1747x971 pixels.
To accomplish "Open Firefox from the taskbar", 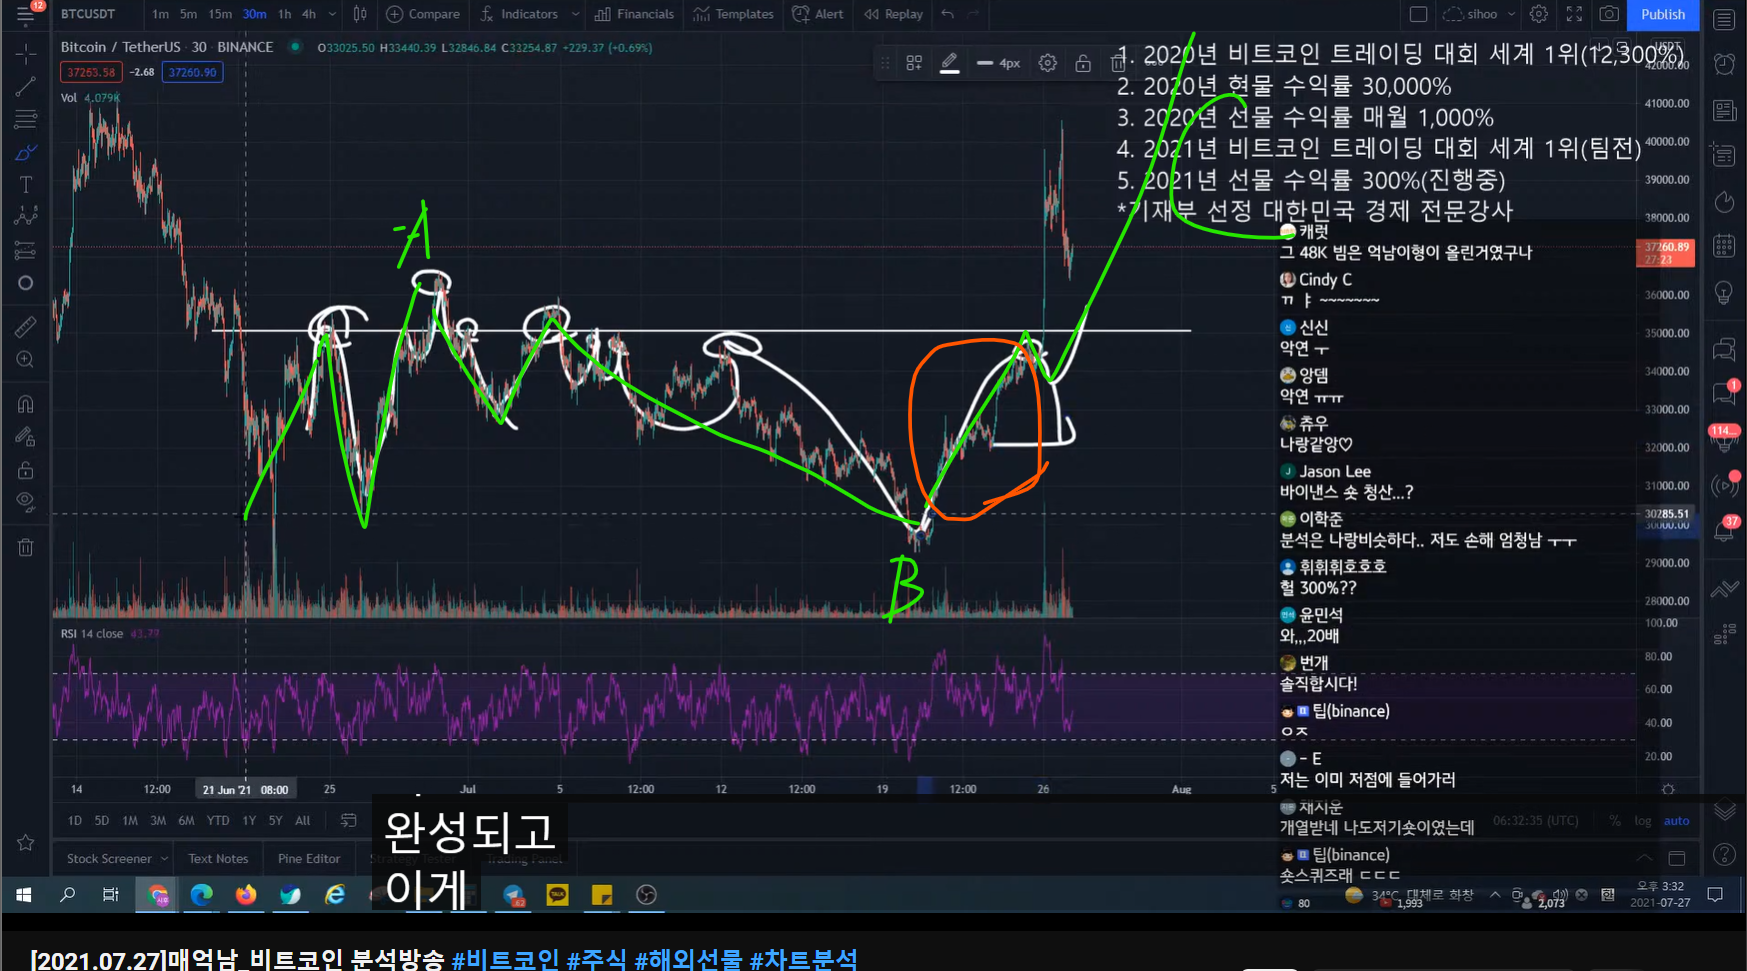I will click(246, 895).
